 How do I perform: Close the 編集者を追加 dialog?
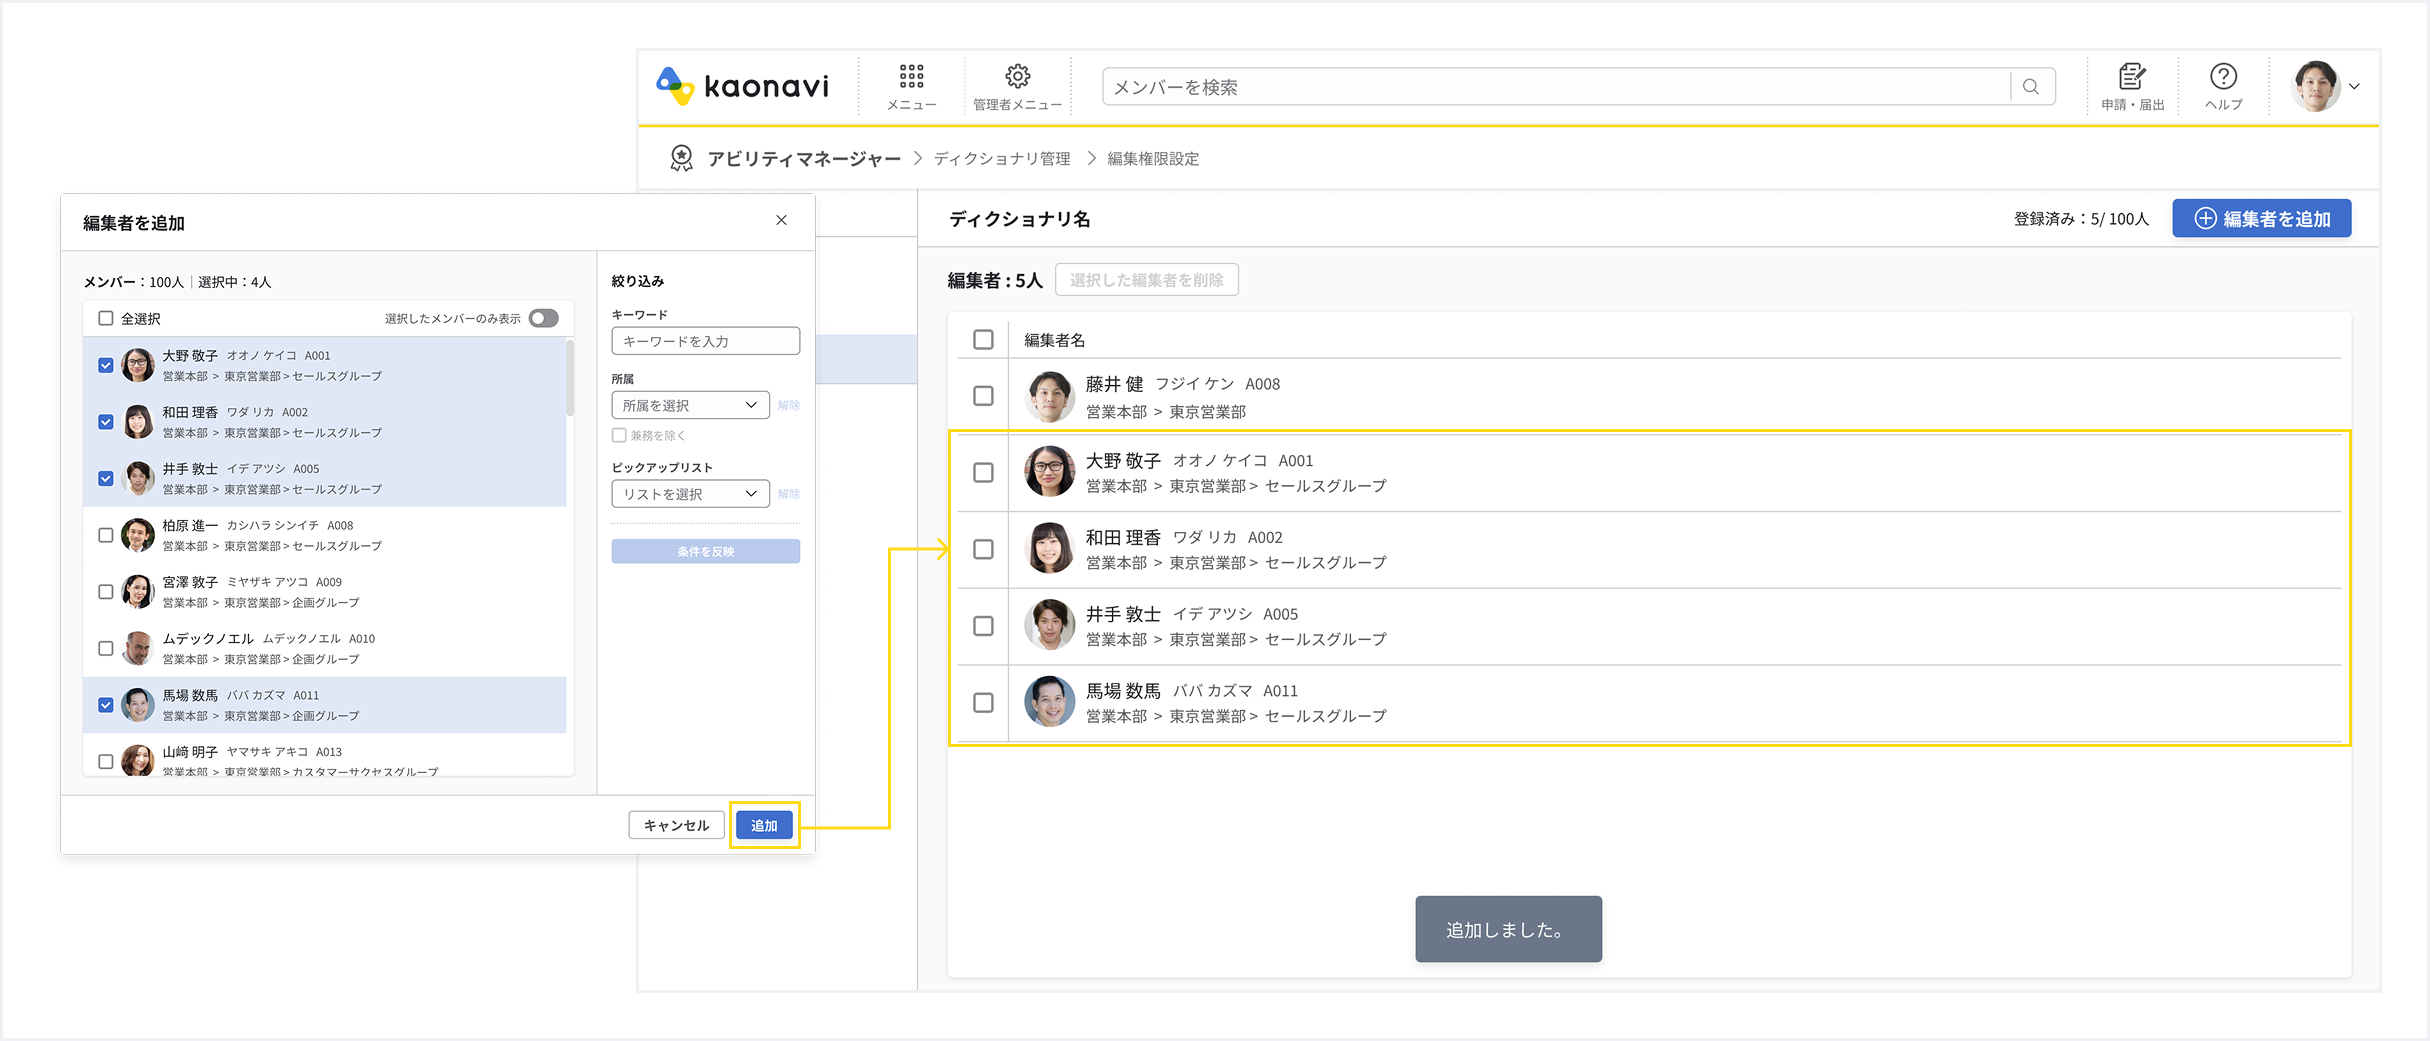[x=782, y=220]
